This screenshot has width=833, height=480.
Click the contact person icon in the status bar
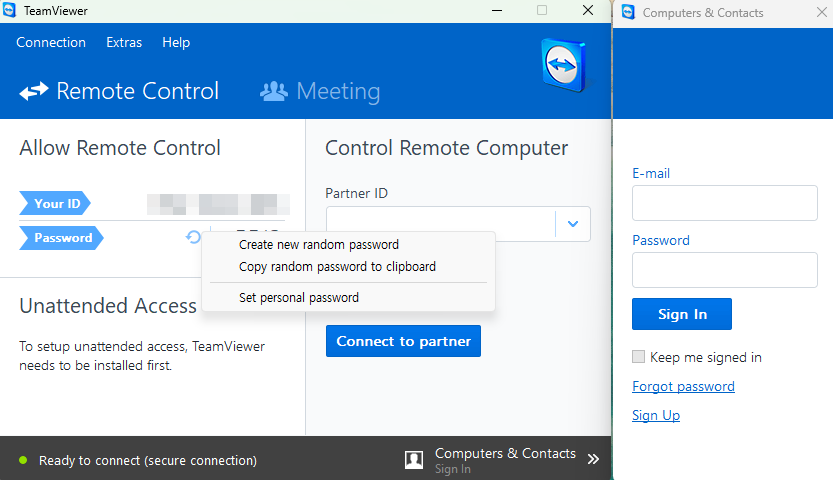click(414, 460)
